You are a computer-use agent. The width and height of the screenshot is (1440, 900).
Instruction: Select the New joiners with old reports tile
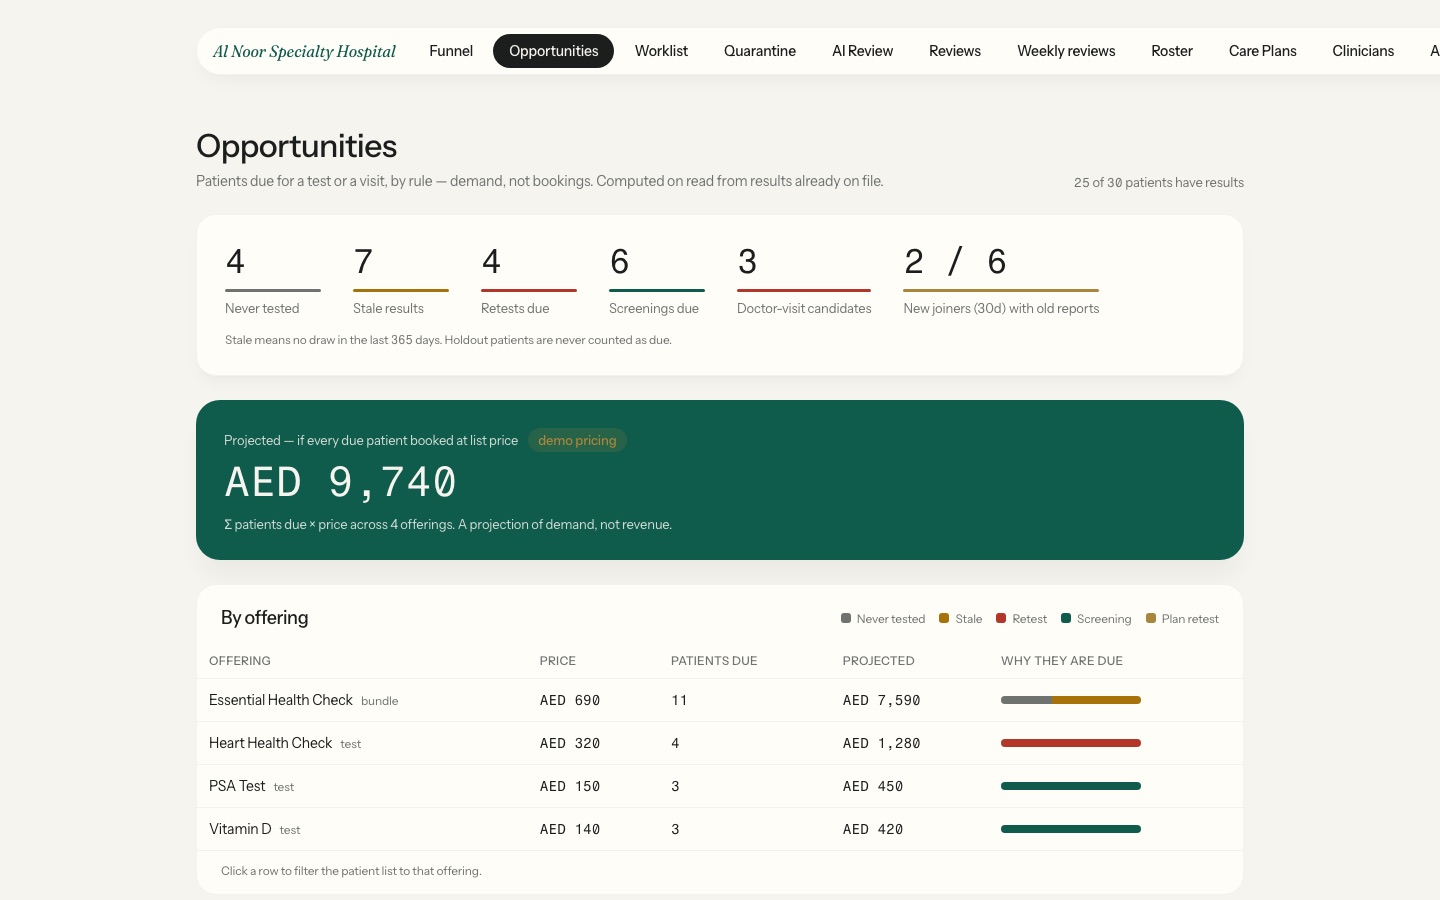[1001, 281]
